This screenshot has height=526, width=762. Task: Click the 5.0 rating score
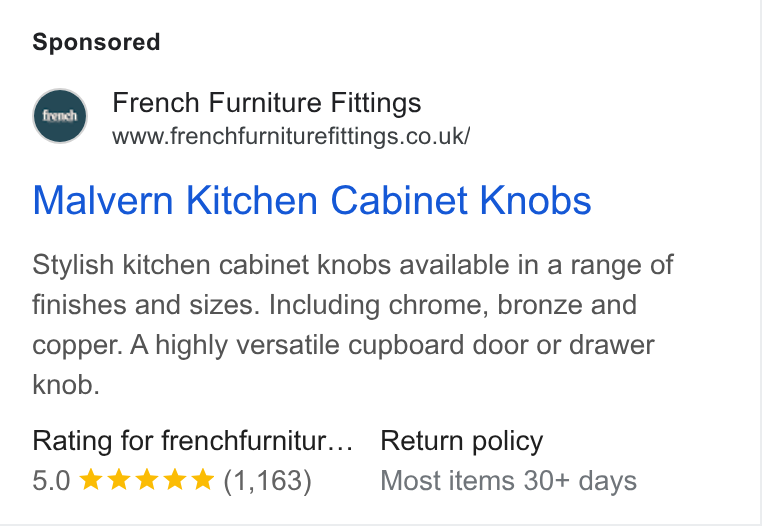point(51,480)
